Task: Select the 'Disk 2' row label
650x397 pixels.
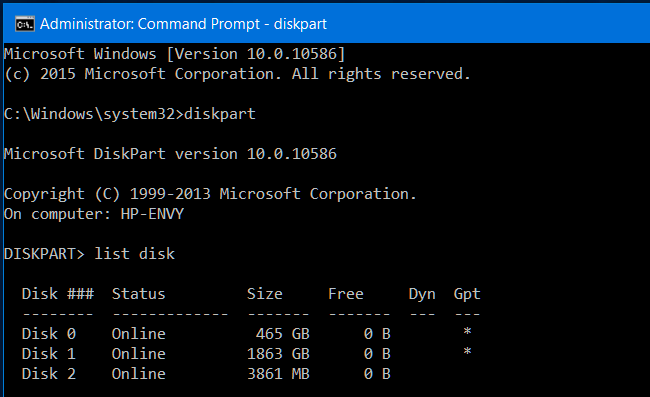Action: point(49,374)
